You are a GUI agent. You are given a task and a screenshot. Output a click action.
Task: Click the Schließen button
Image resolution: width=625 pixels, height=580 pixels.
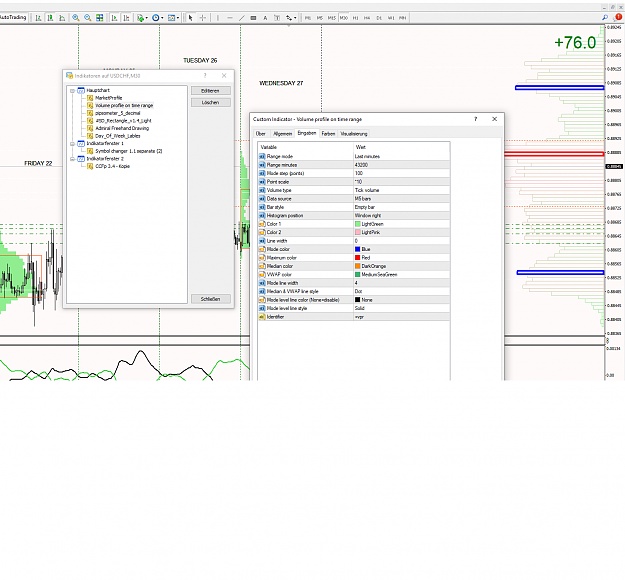[210, 299]
